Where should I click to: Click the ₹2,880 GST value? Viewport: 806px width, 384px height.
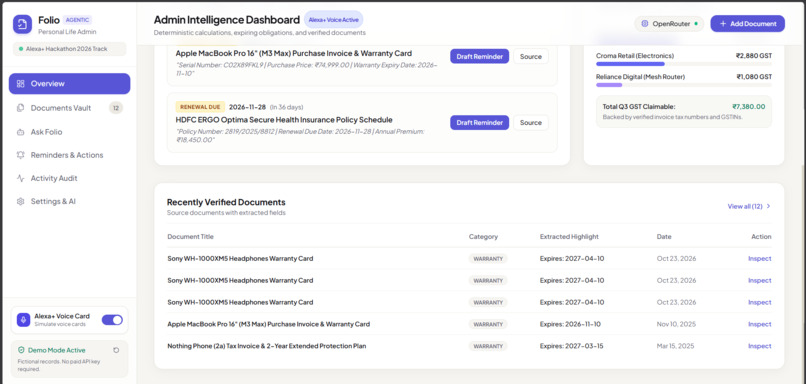(754, 56)
